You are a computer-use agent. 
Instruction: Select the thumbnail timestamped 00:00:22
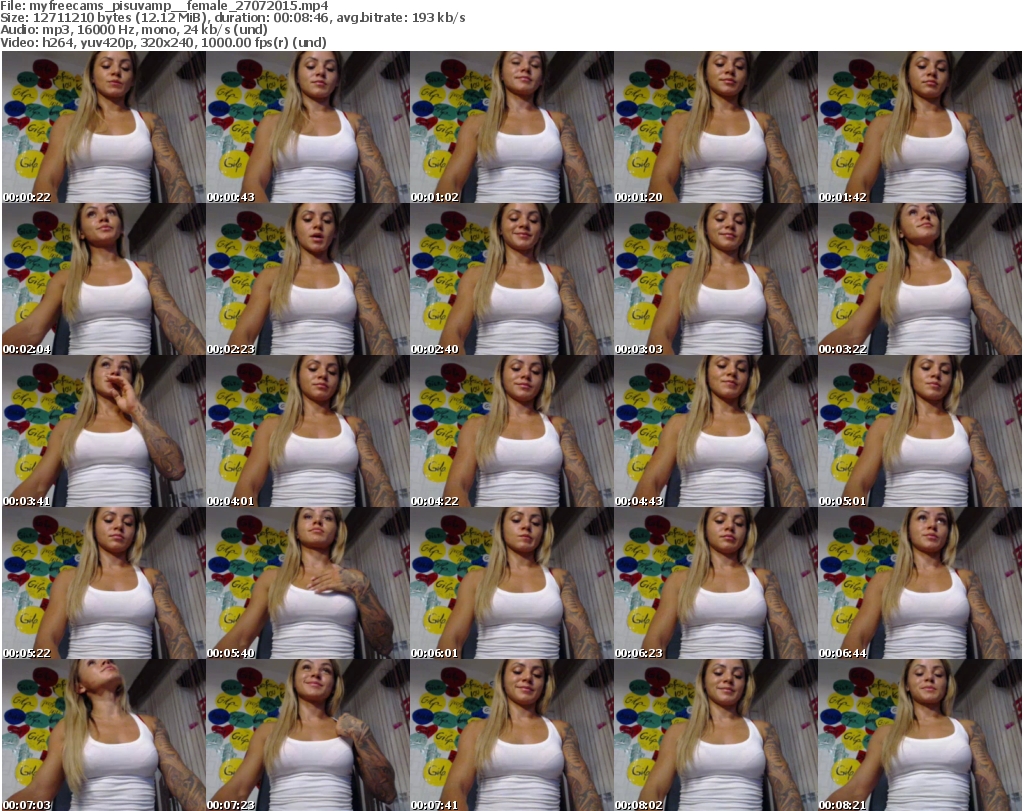coord(104,127)
